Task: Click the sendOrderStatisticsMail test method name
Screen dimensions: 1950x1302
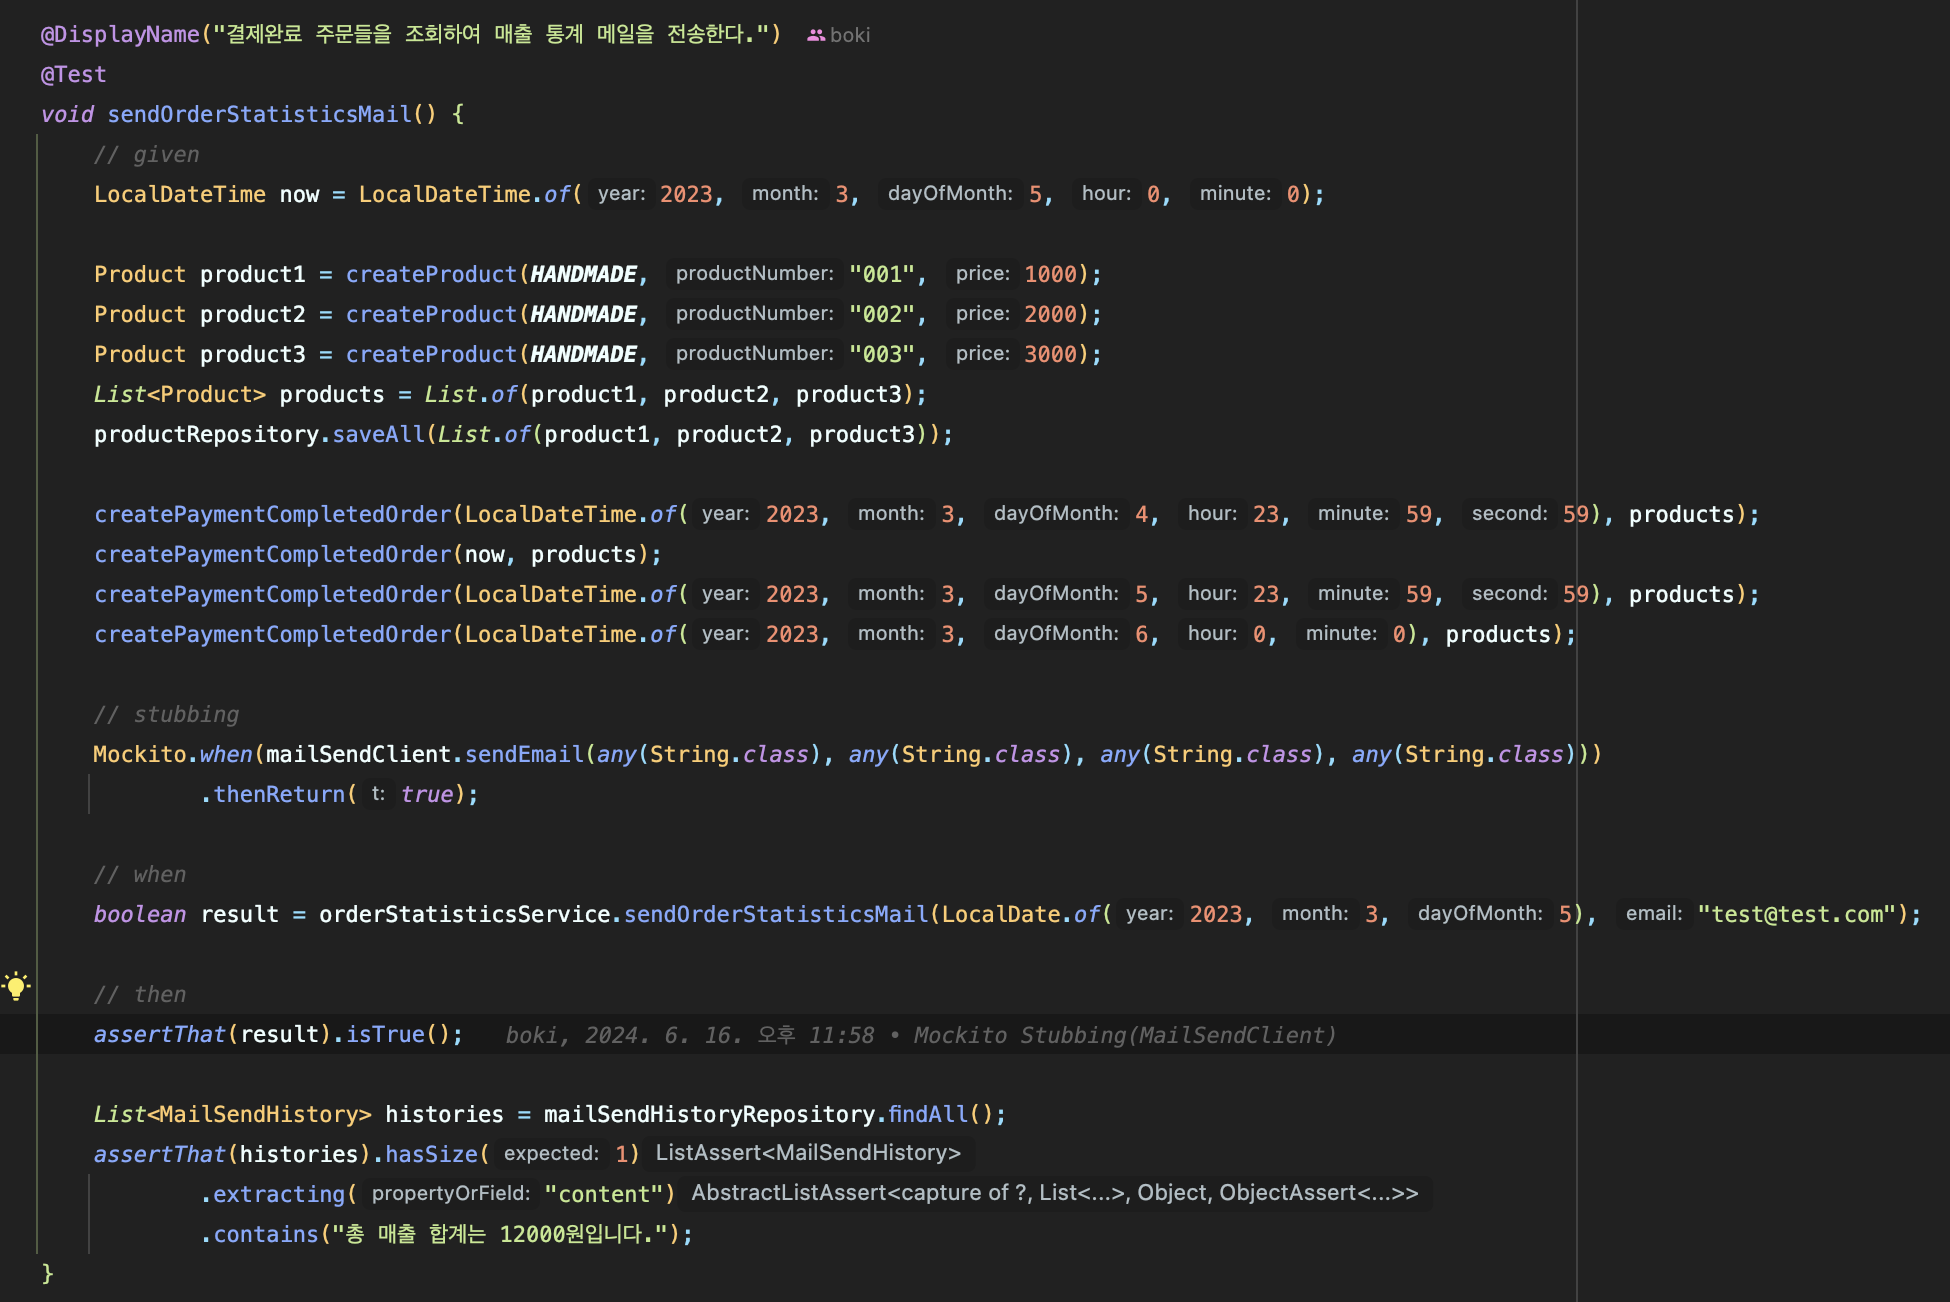Action: click(259, 114)
